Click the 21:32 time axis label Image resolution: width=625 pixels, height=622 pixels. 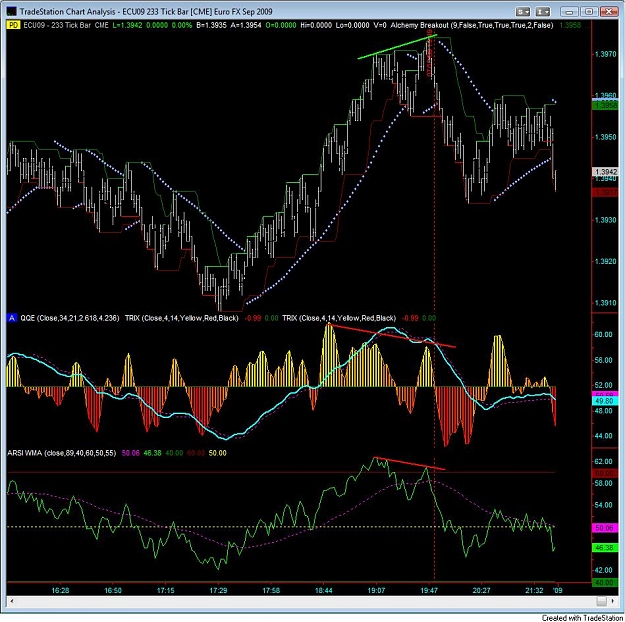click(x=534, y=590)
